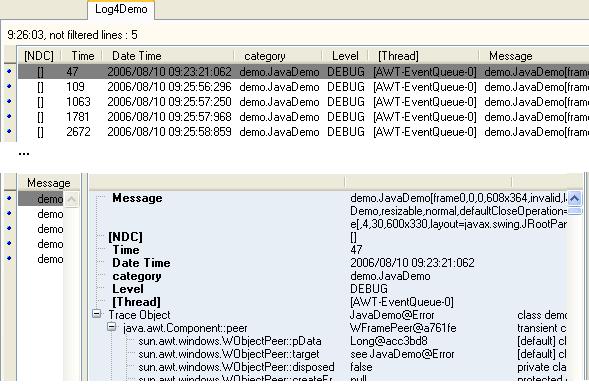This screenshot has height=384, width=589.
Task: Click the date 2006/08/10 09:25:58:859 cell
Action: click(x=169, y=132)
